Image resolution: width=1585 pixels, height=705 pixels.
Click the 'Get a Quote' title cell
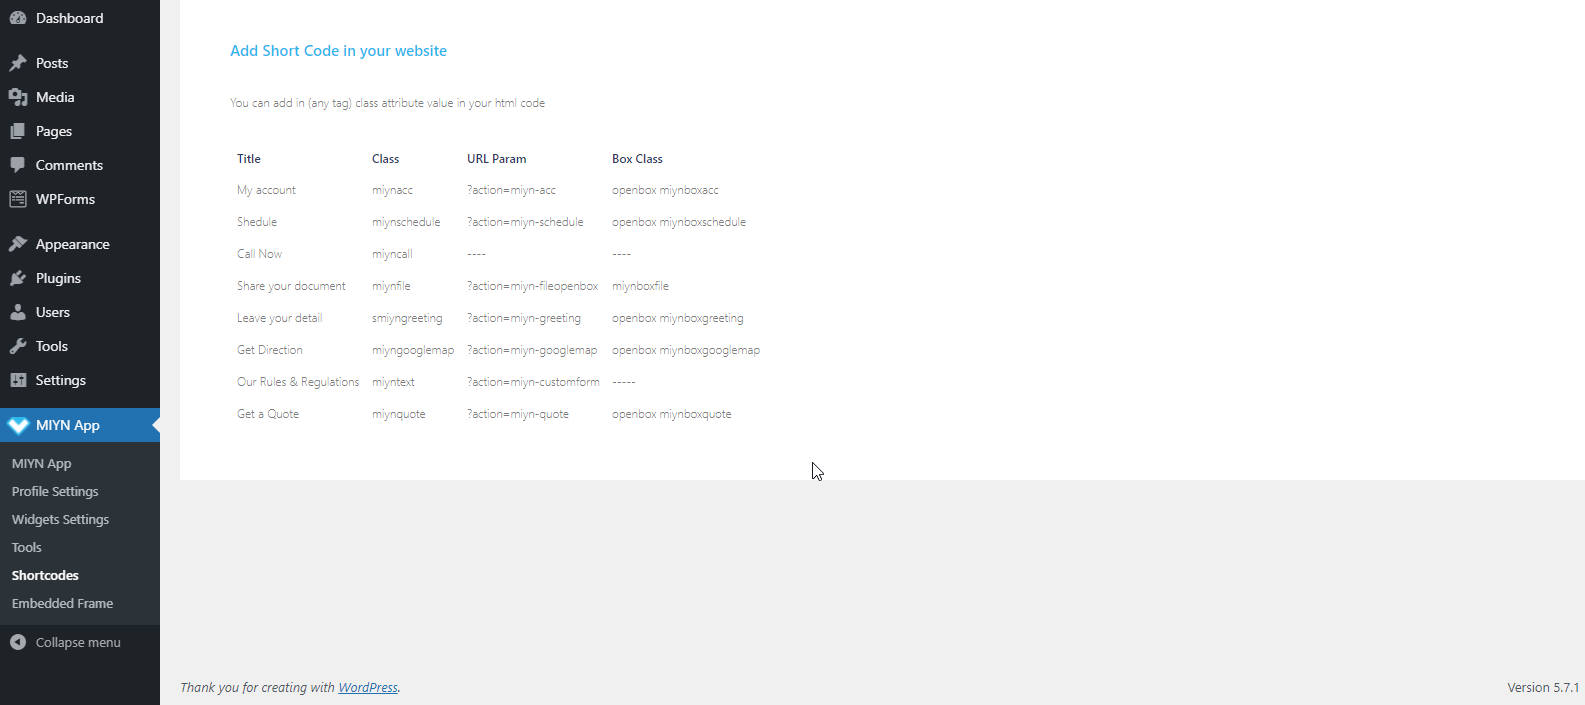tap(268, 414)
